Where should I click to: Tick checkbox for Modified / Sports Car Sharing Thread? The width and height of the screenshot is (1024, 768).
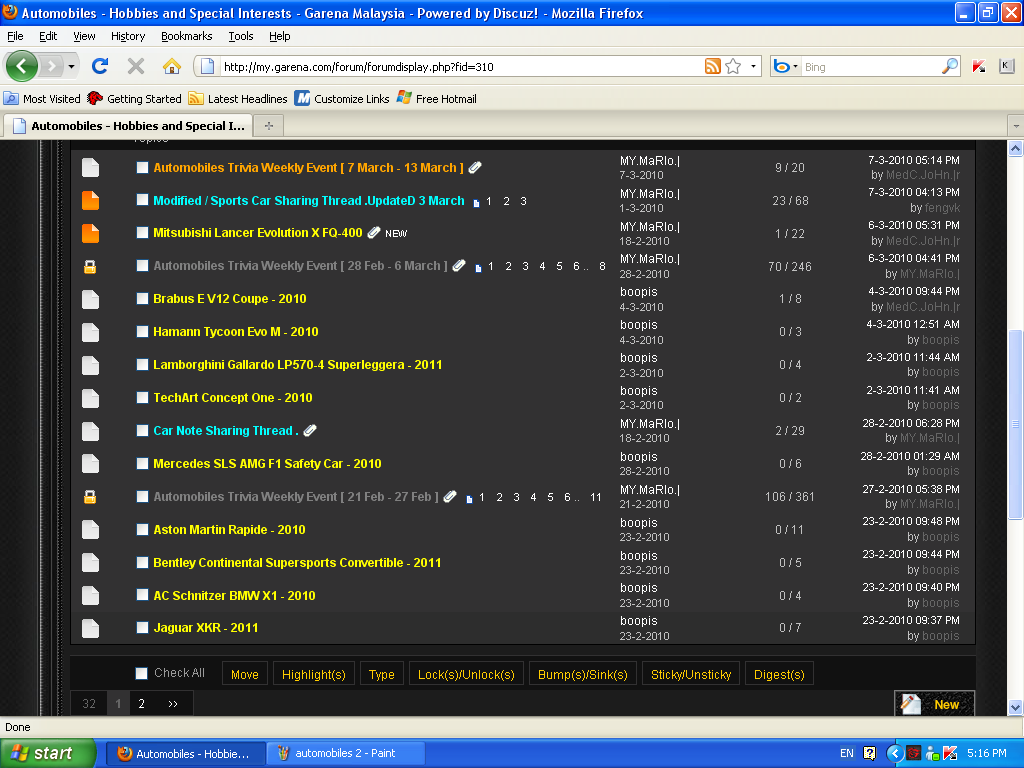pyautogui.click(x=142, y=200)
